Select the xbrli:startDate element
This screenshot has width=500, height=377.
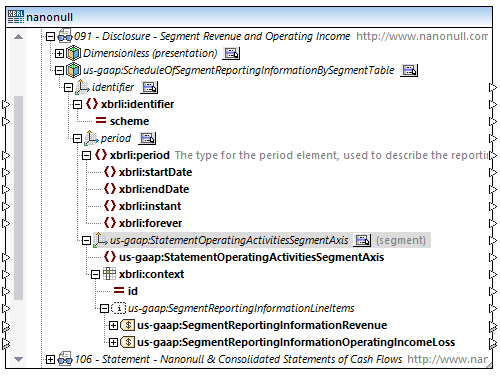pyautogui.click(x=155, y=172)
